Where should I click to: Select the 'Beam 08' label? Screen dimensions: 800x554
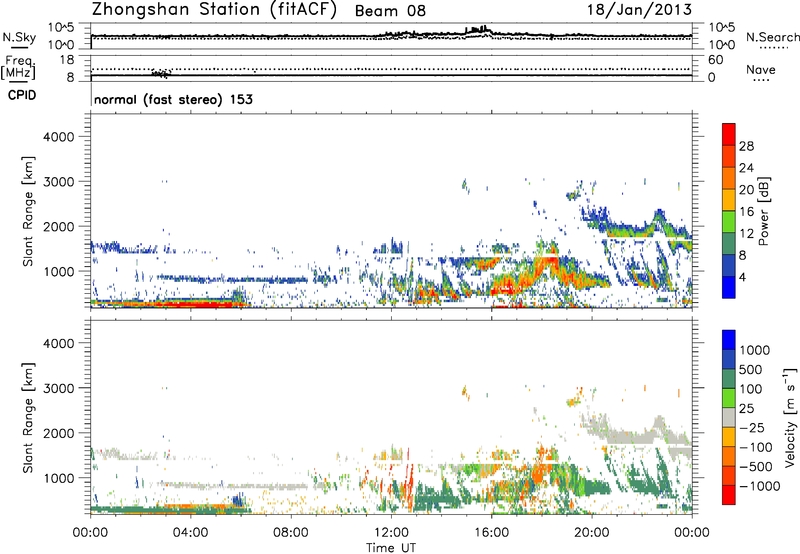(390, 11)
